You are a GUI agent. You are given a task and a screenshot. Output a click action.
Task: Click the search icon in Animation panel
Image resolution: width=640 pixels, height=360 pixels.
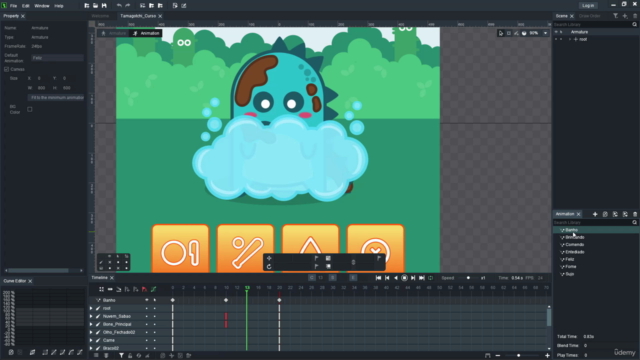pos(634,222)
